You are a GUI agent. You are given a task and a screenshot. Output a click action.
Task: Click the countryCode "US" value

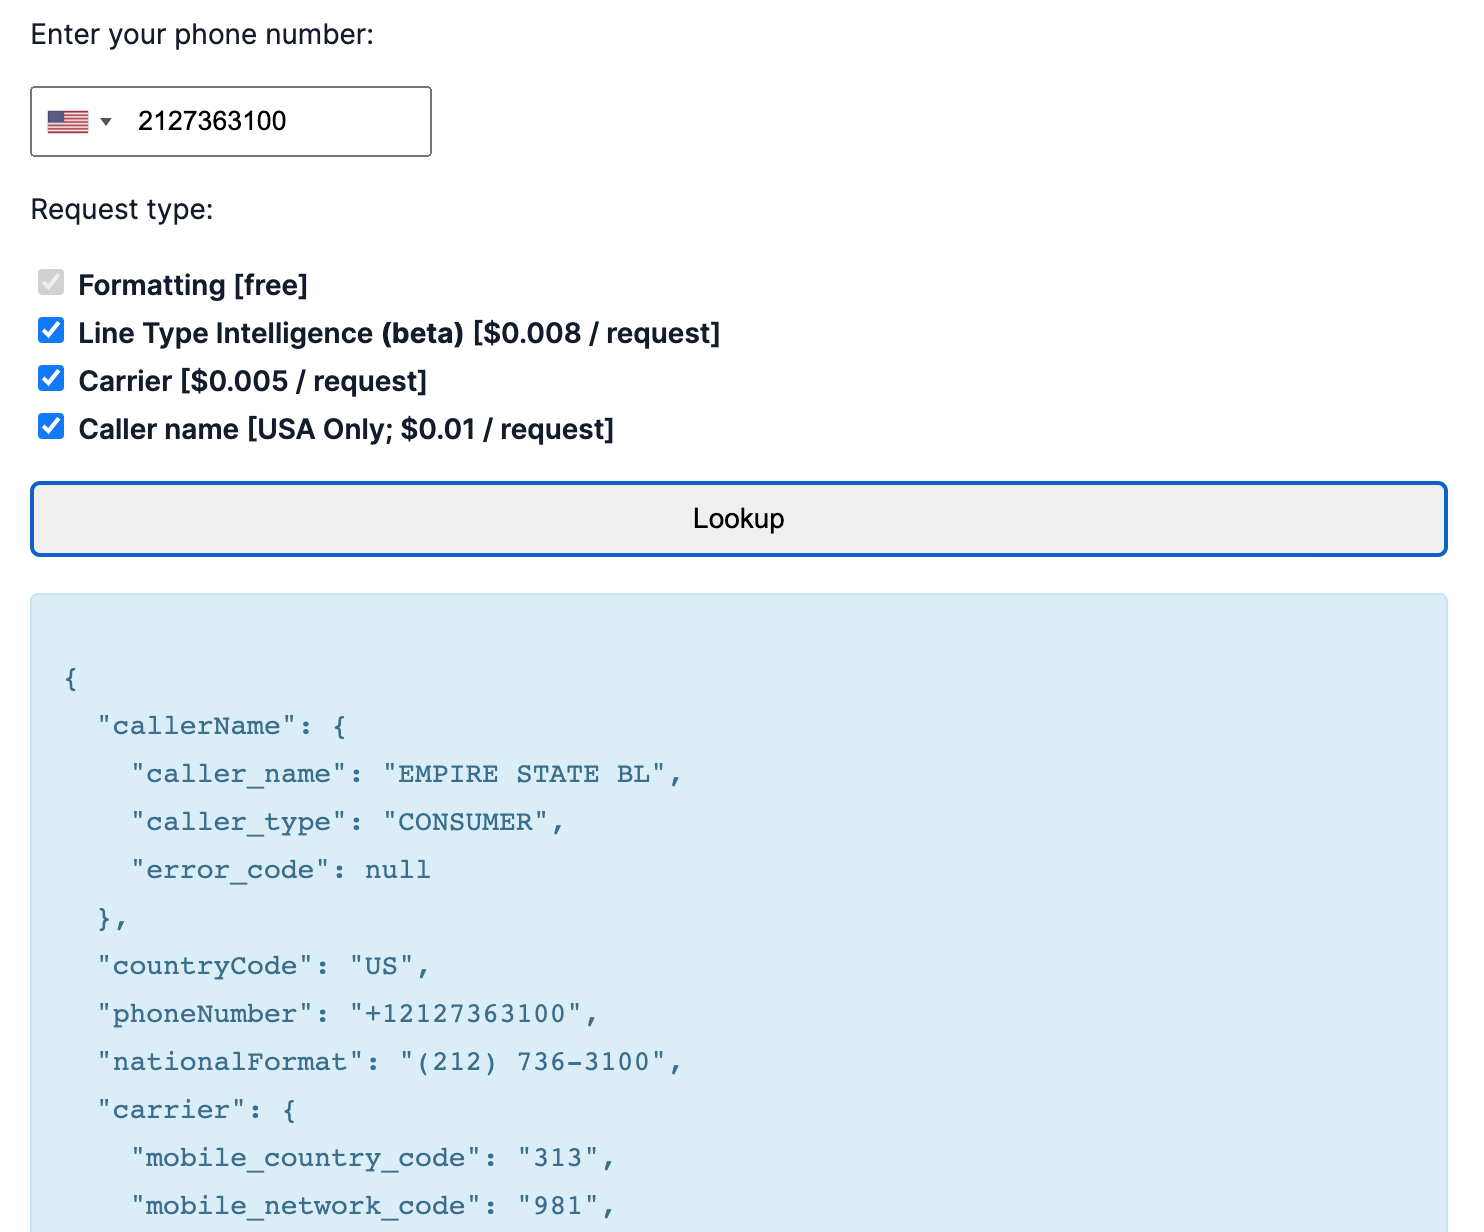(x=382, y=966)
